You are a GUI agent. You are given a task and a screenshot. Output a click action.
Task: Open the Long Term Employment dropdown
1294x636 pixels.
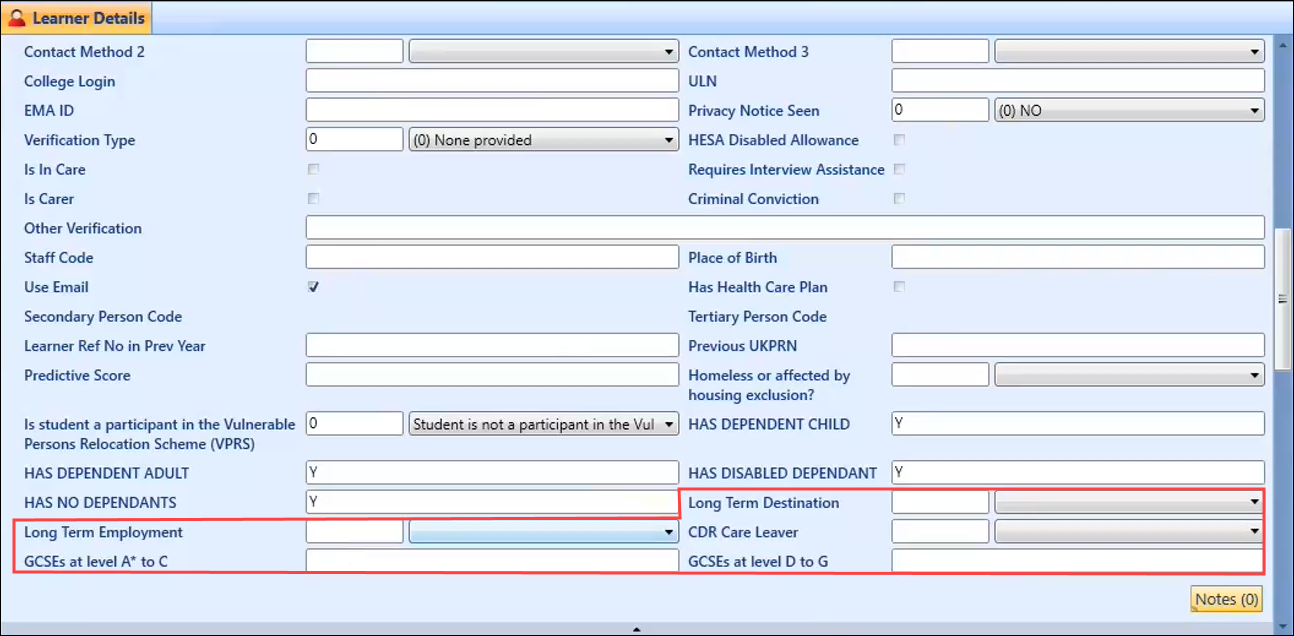point(544,532)
